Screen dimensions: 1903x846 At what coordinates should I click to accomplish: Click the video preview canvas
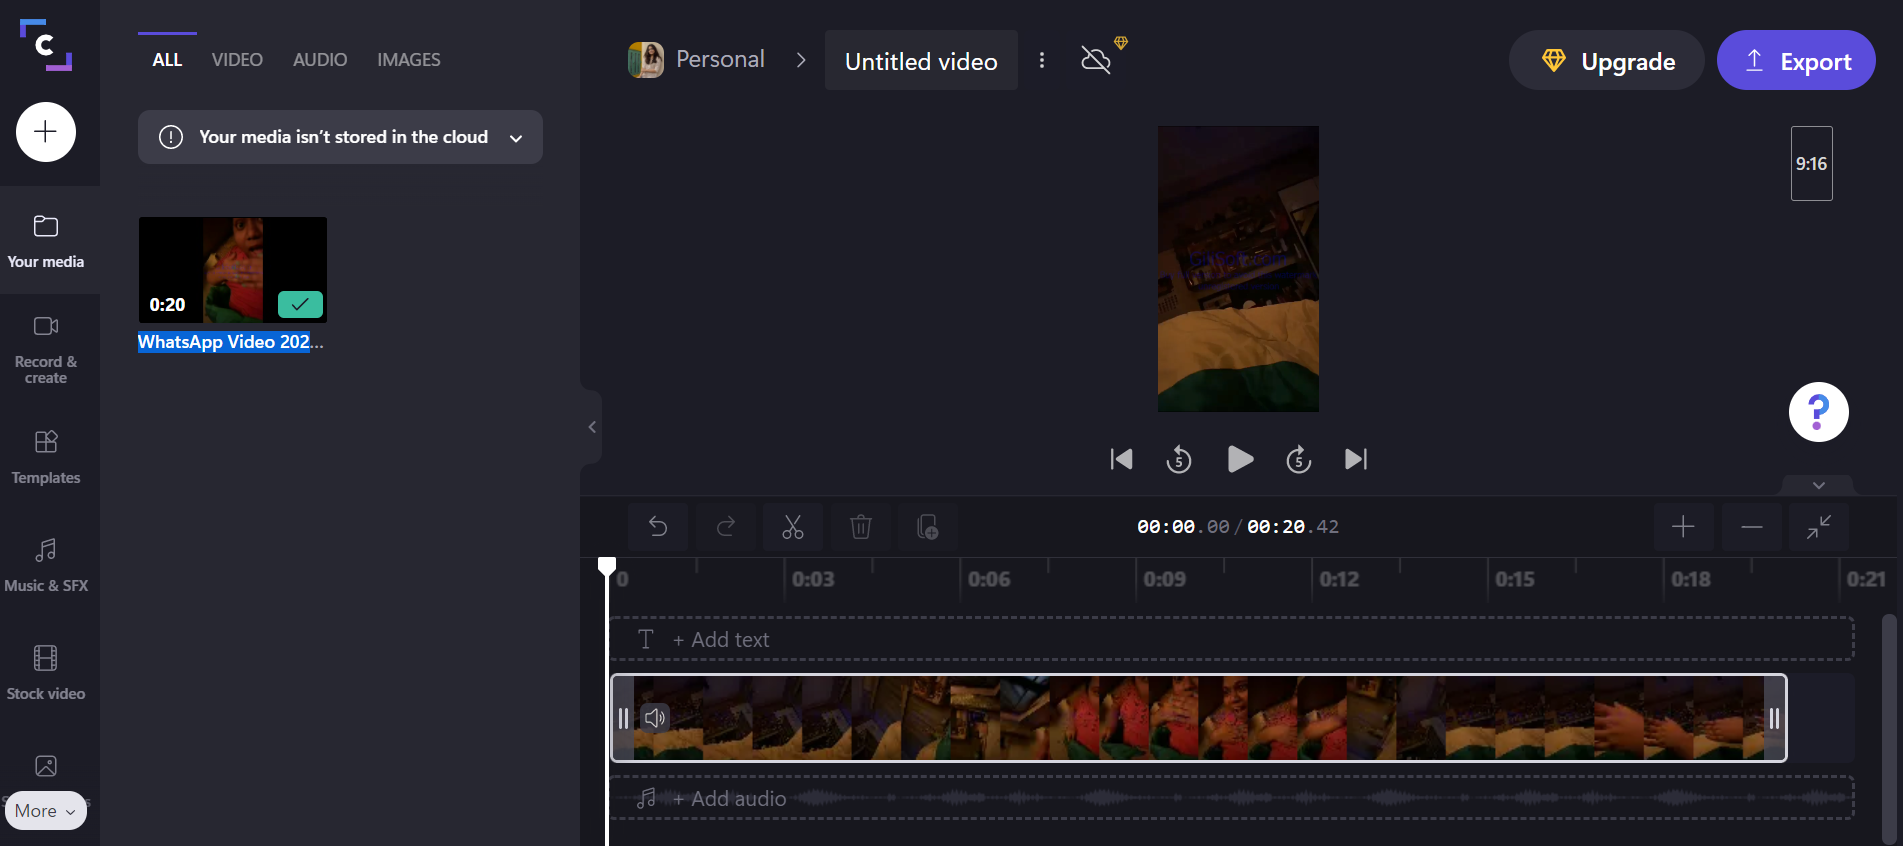[1238, 269]
